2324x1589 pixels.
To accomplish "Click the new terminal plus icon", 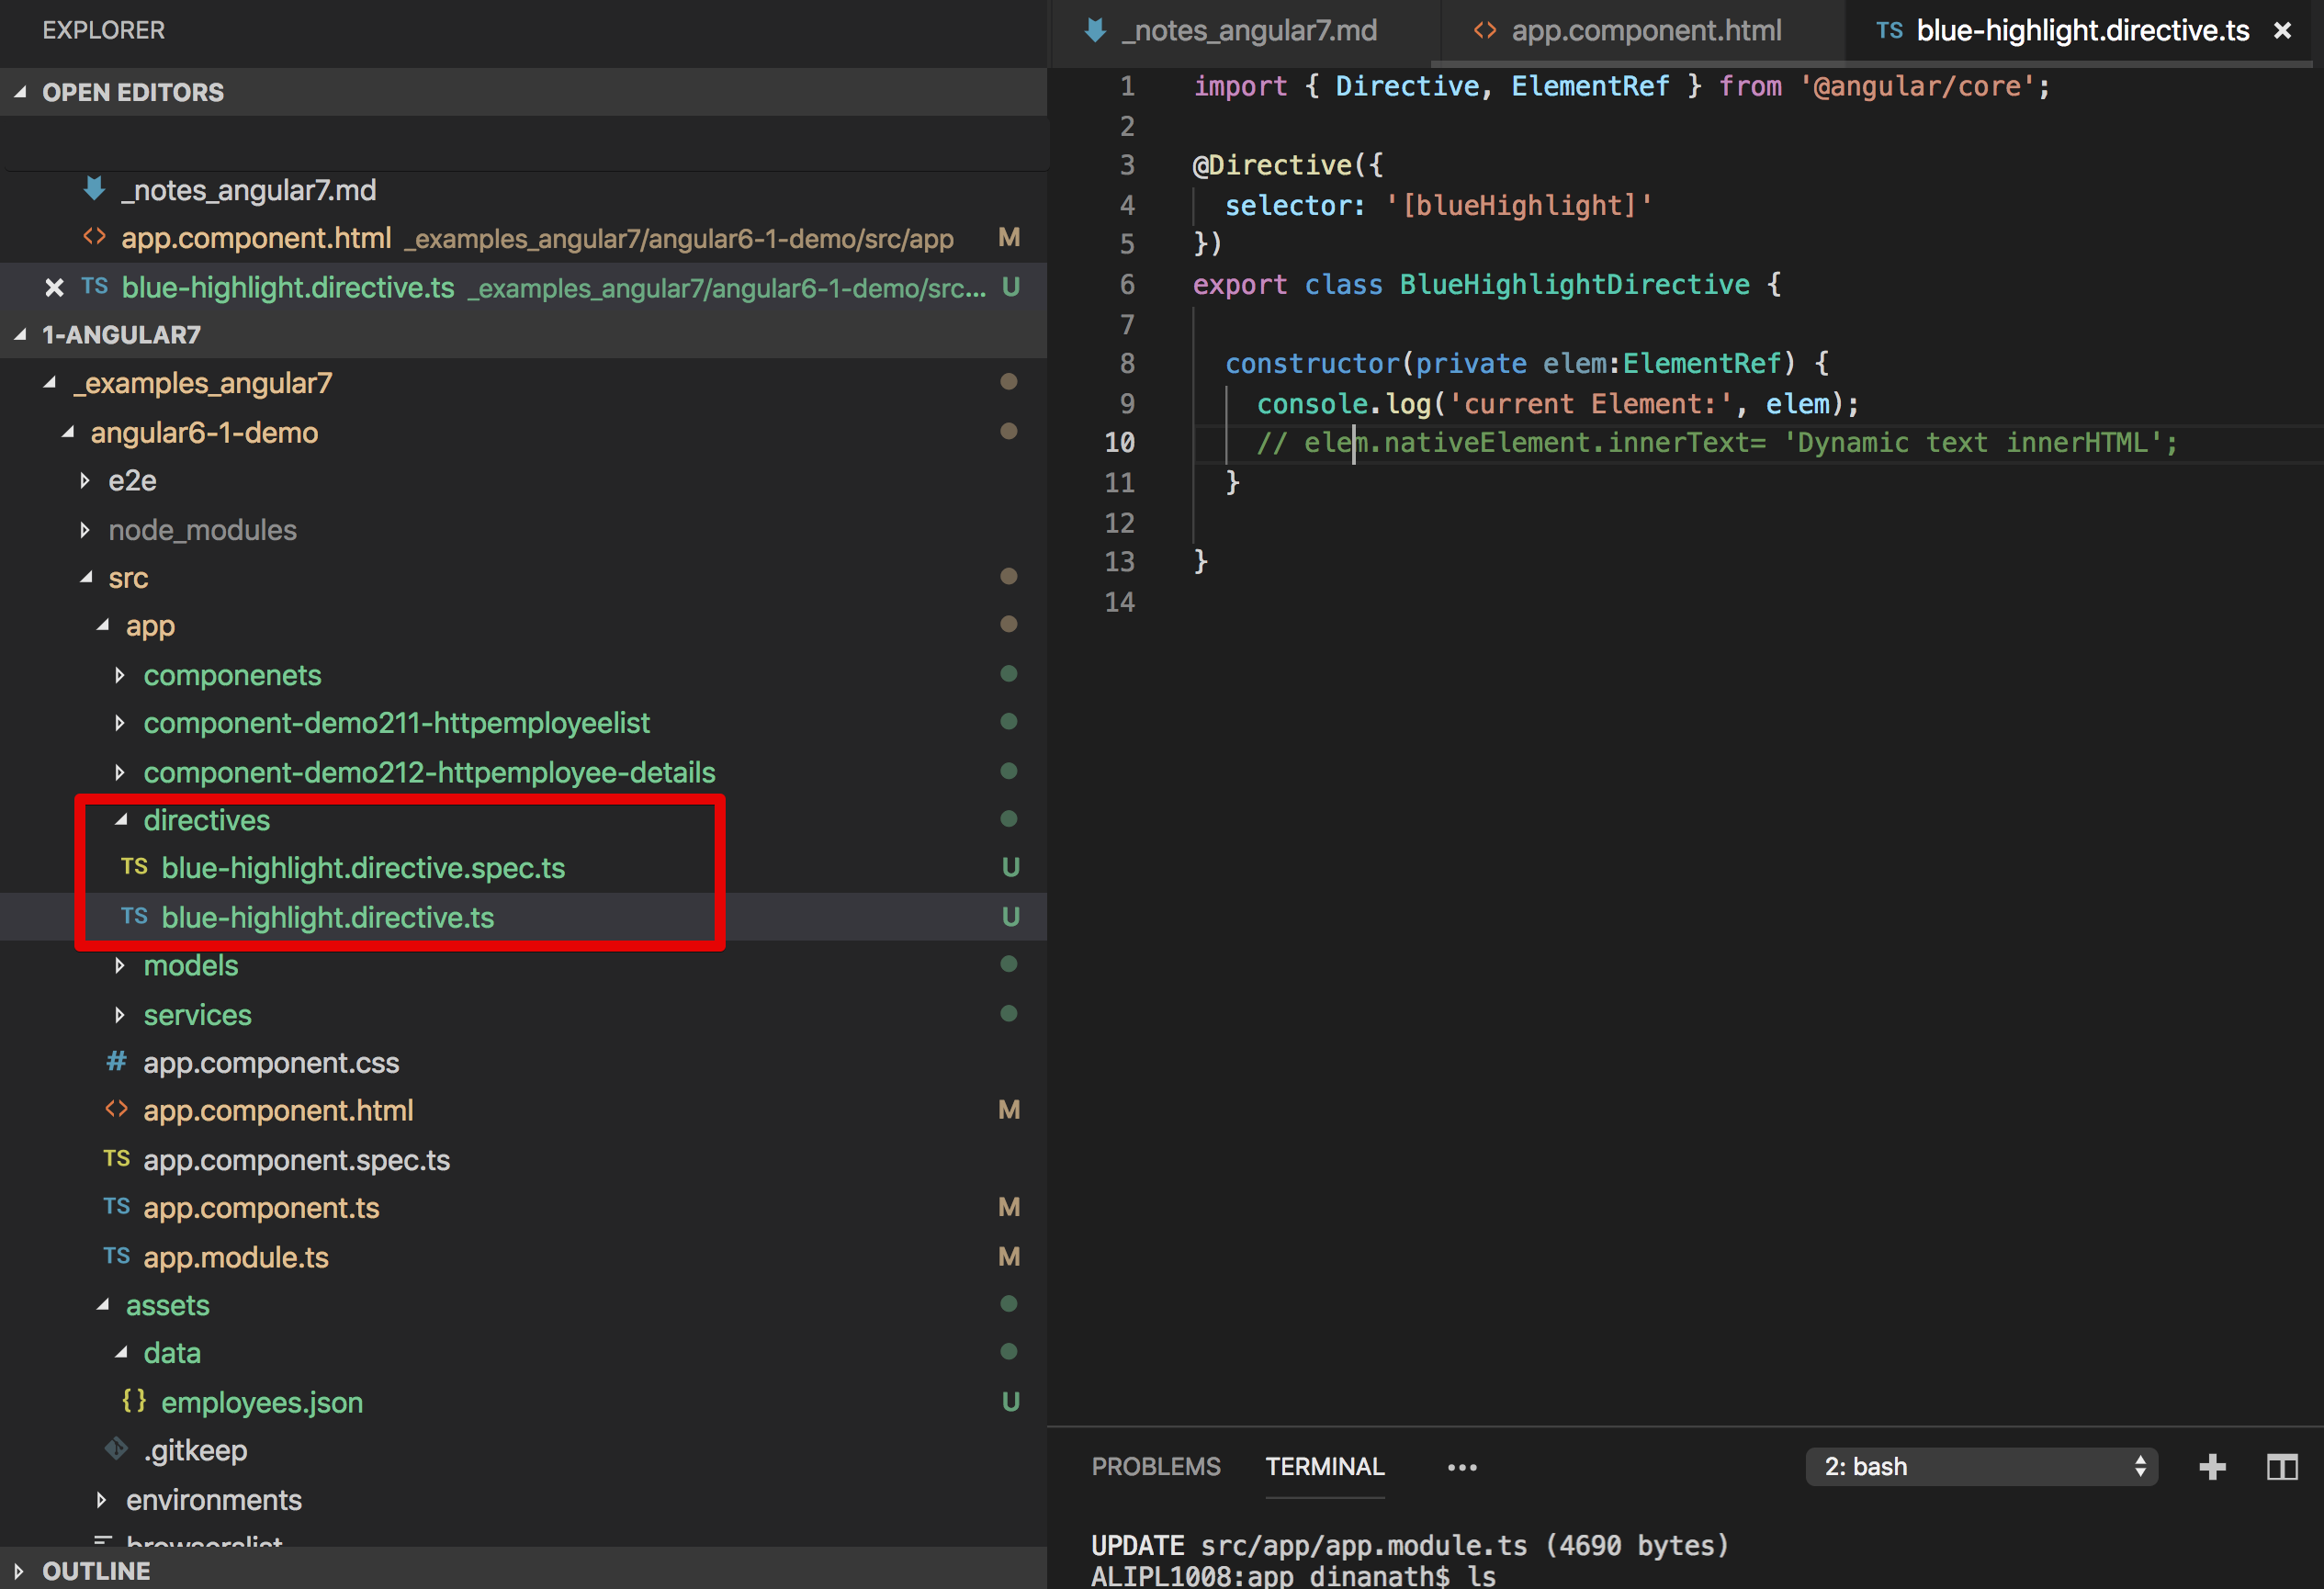I will [2212, 1467].
